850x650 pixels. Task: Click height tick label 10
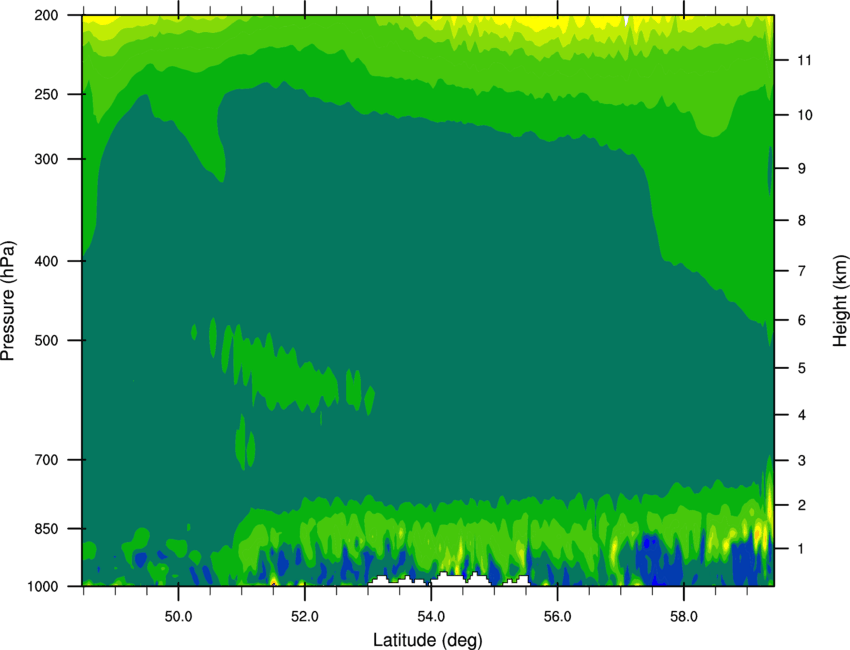pos(804,115)
